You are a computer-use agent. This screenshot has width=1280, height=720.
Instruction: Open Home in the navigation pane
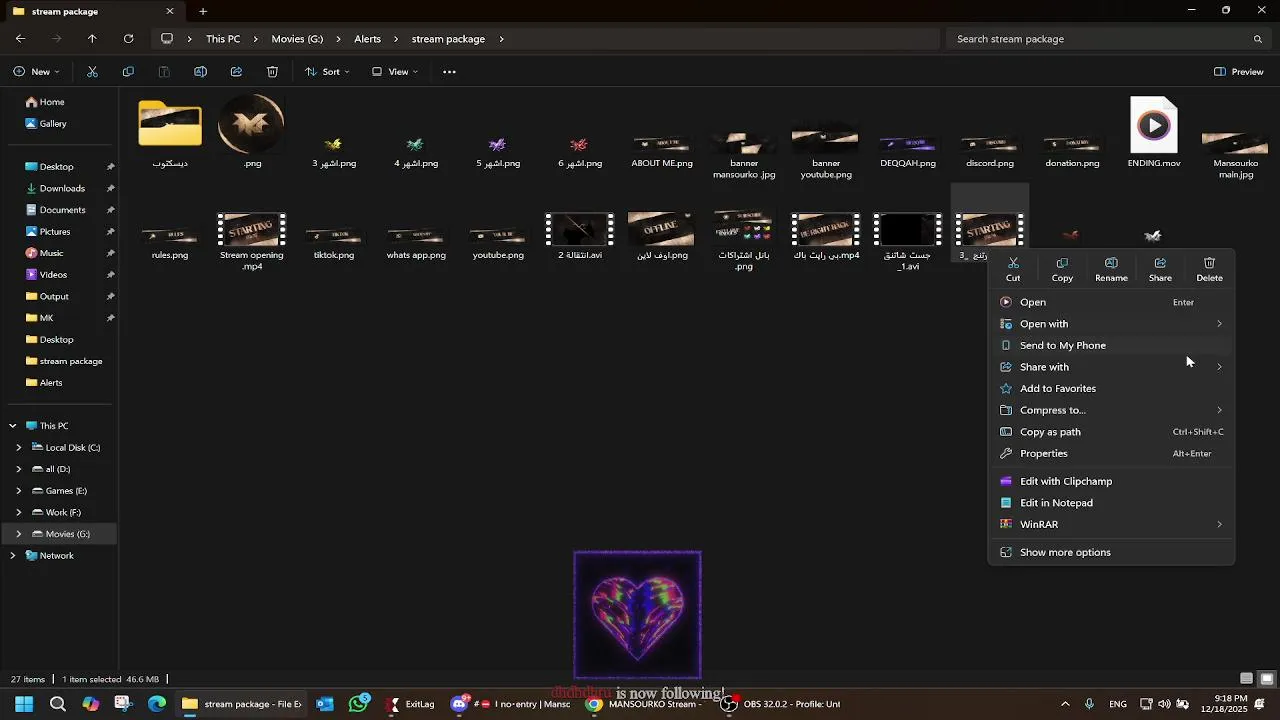tap(52, 102)
